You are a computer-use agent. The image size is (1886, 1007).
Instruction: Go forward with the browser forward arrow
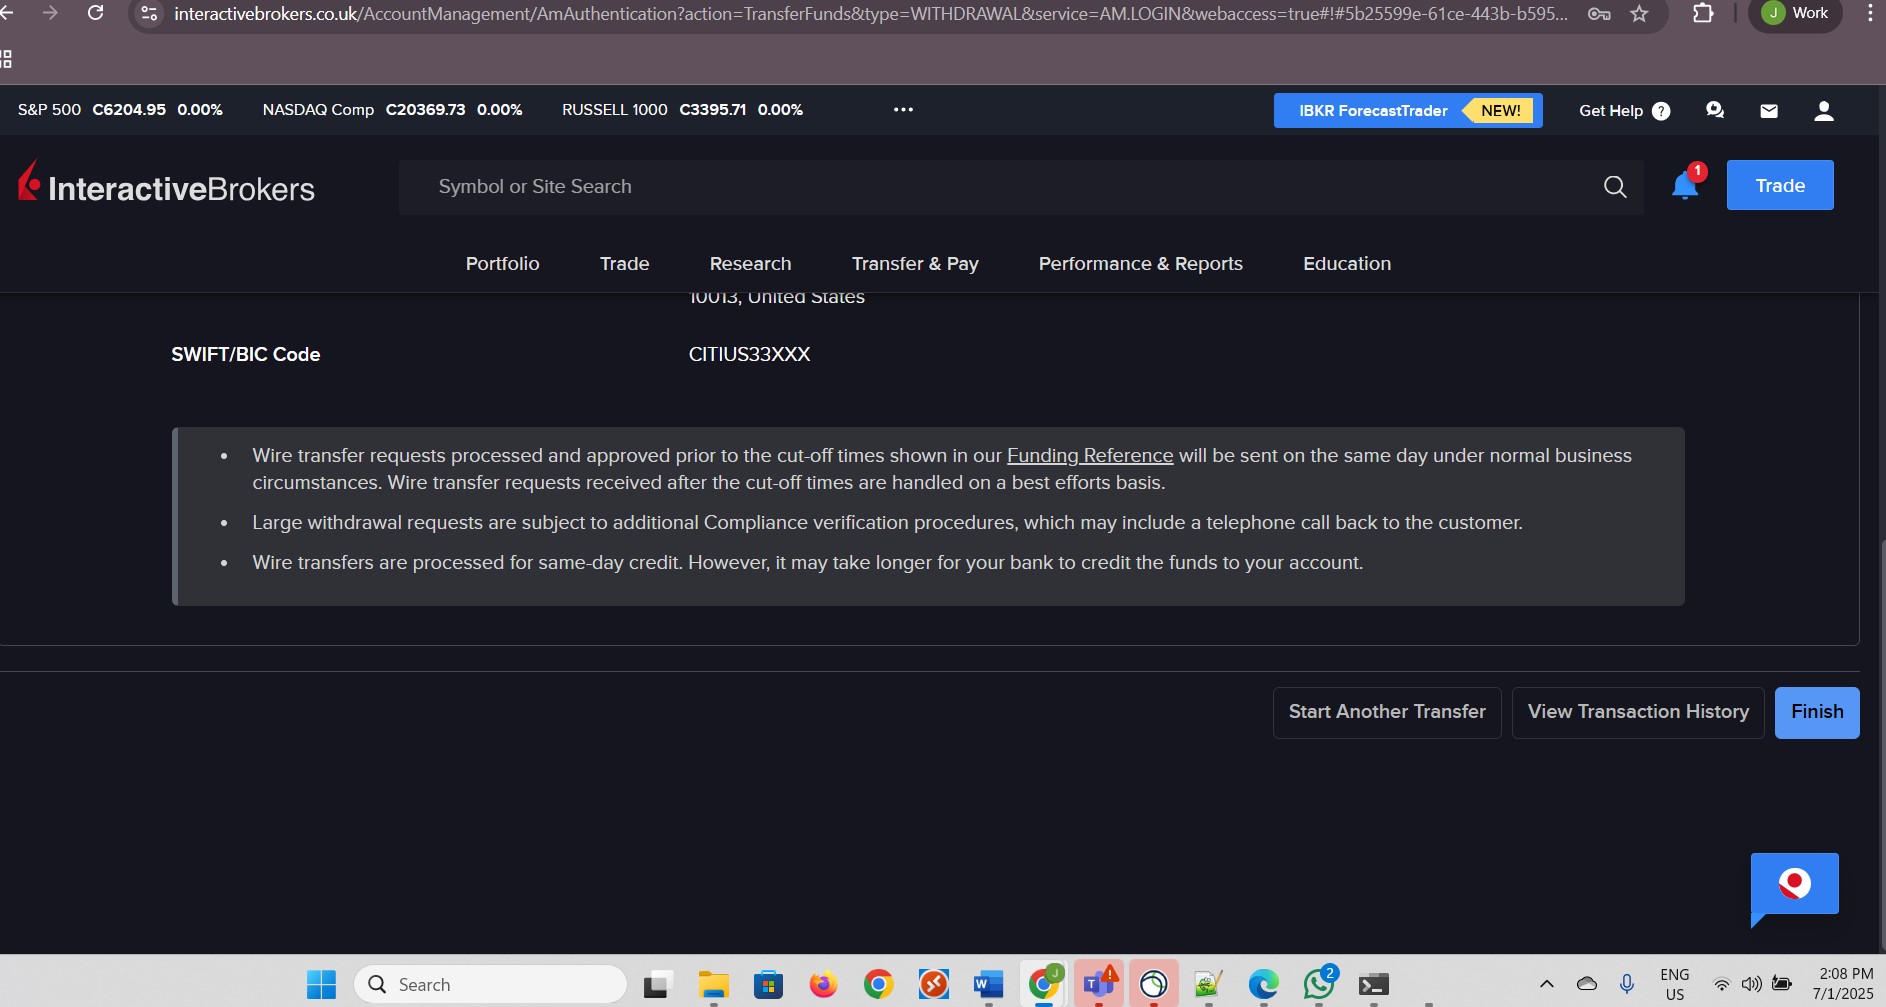(x=50, y=13)
